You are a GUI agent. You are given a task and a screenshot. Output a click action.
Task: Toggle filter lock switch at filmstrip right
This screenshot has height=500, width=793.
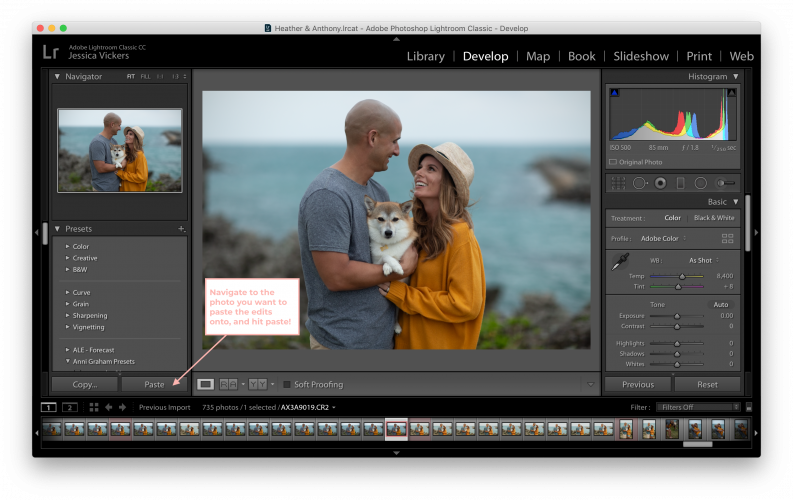[x=749, y=407]
